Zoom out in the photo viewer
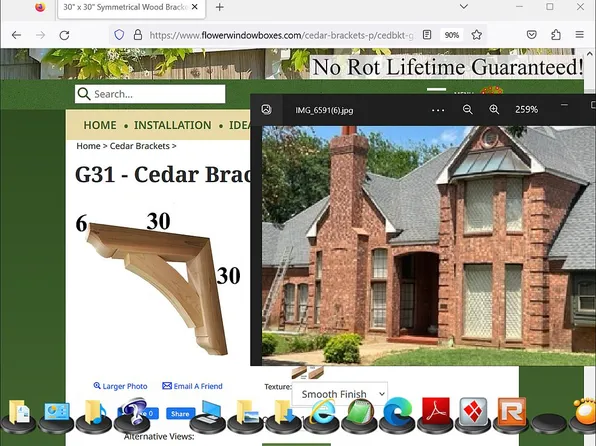This screenshot has width=596, height=446. pyautogui.click(x=468, y=110)
